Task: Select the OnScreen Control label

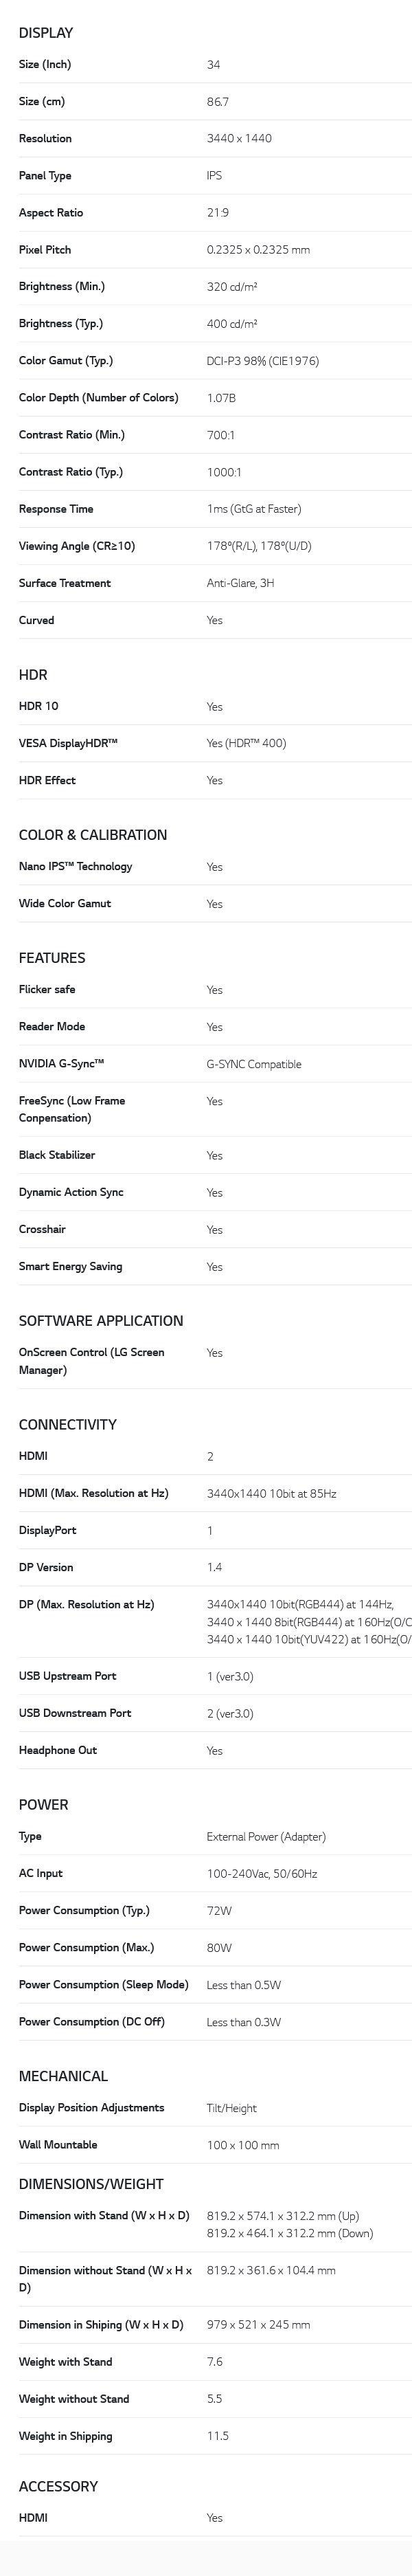Action: coord(92,1361)
